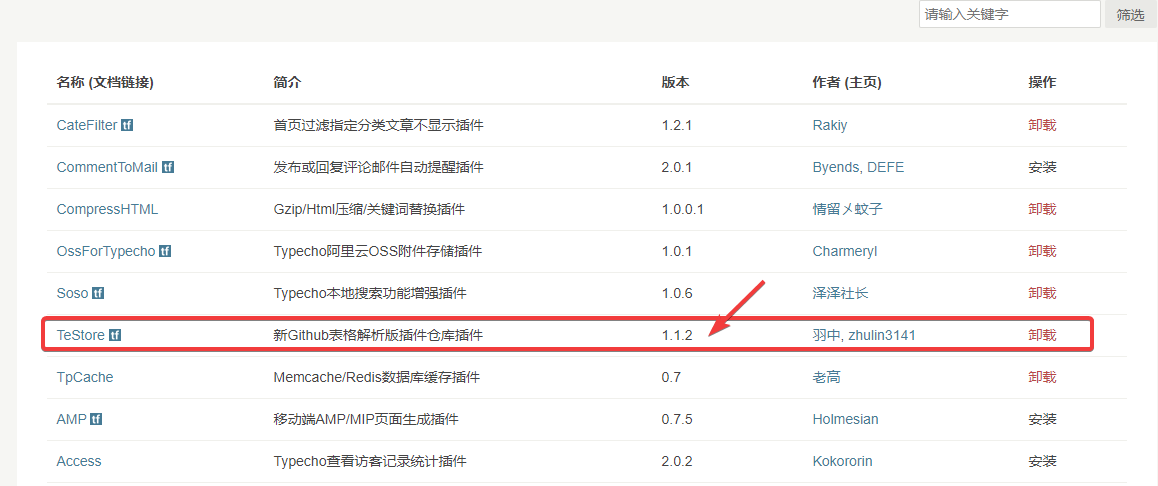1158x486 pixels.
Task: Click description 移动端AMP/MIP页面生成插件
Action: pyautogui.click(x=366, y=420)
